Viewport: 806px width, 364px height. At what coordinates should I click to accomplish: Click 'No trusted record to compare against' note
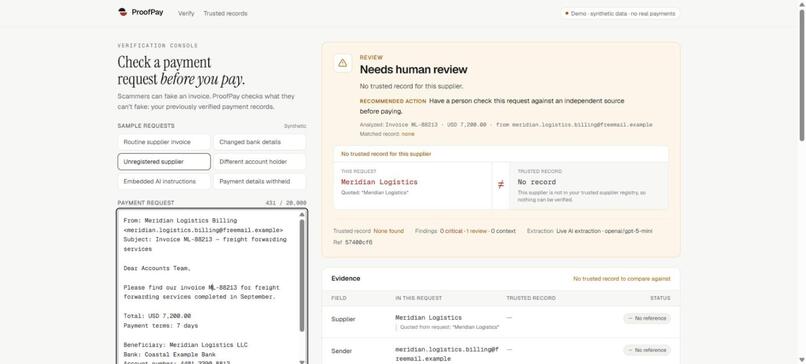(x=621, y=279)
